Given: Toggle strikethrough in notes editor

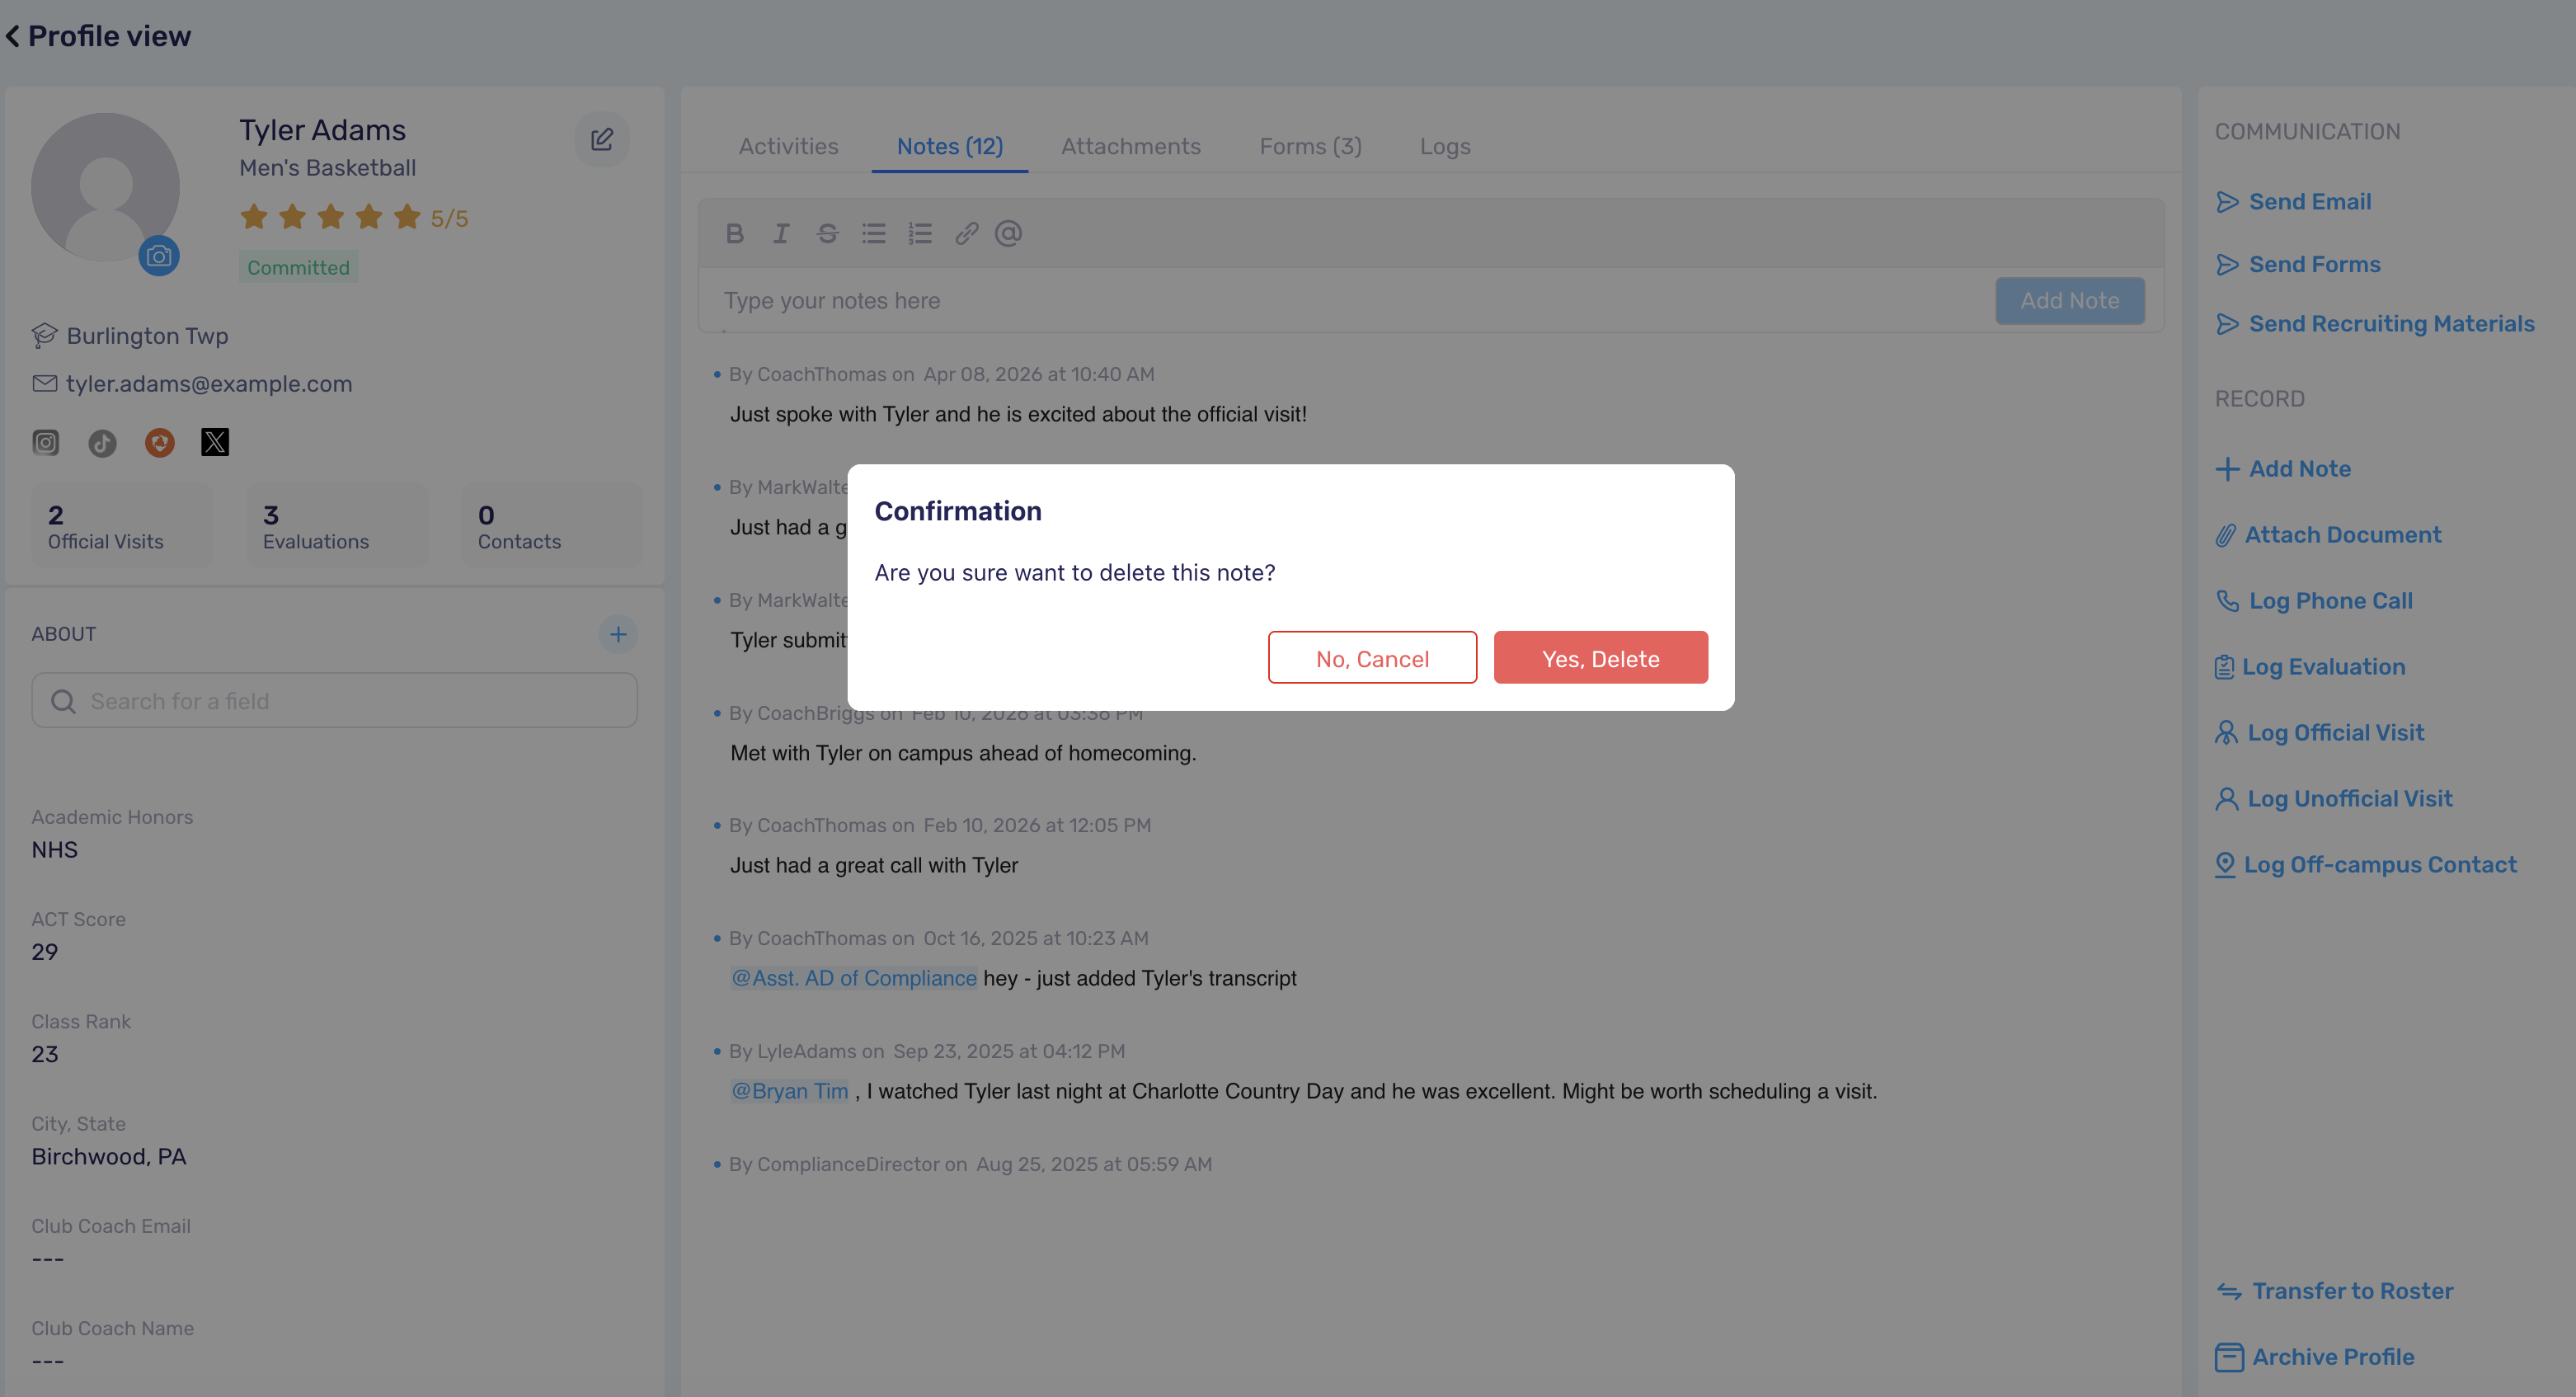Looking at the screenshot, I should (x=827, y=233).
